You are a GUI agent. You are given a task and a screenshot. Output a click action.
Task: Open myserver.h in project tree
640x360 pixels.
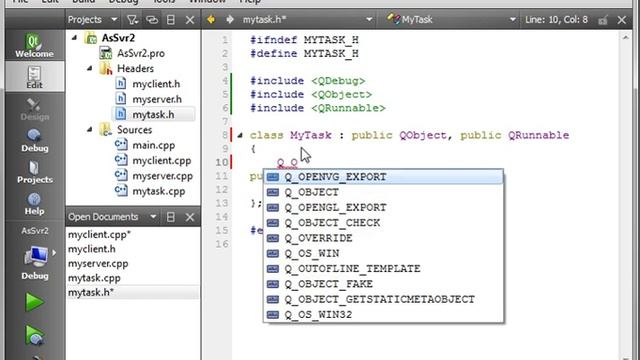157,99
